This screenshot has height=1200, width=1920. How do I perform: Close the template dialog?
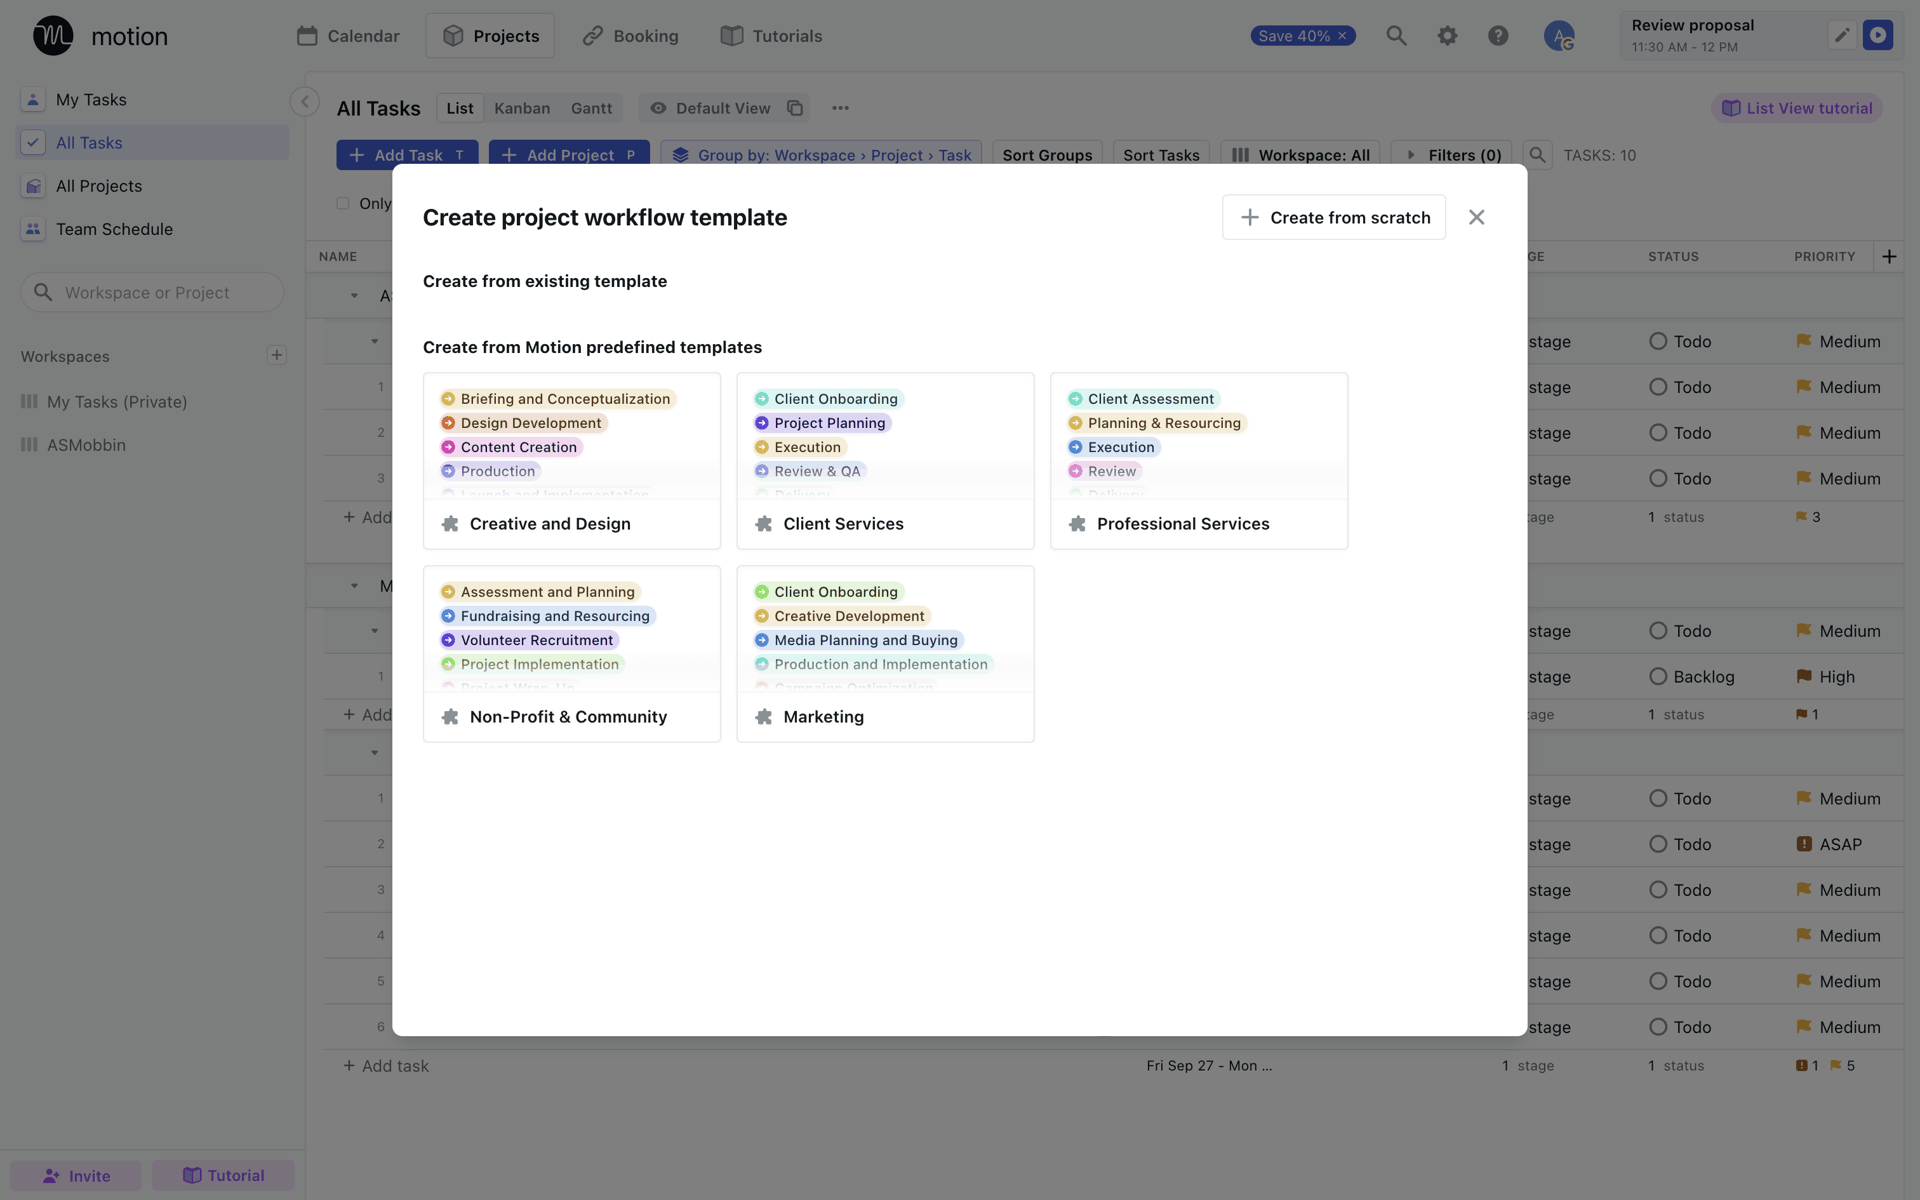point(1476,217)
